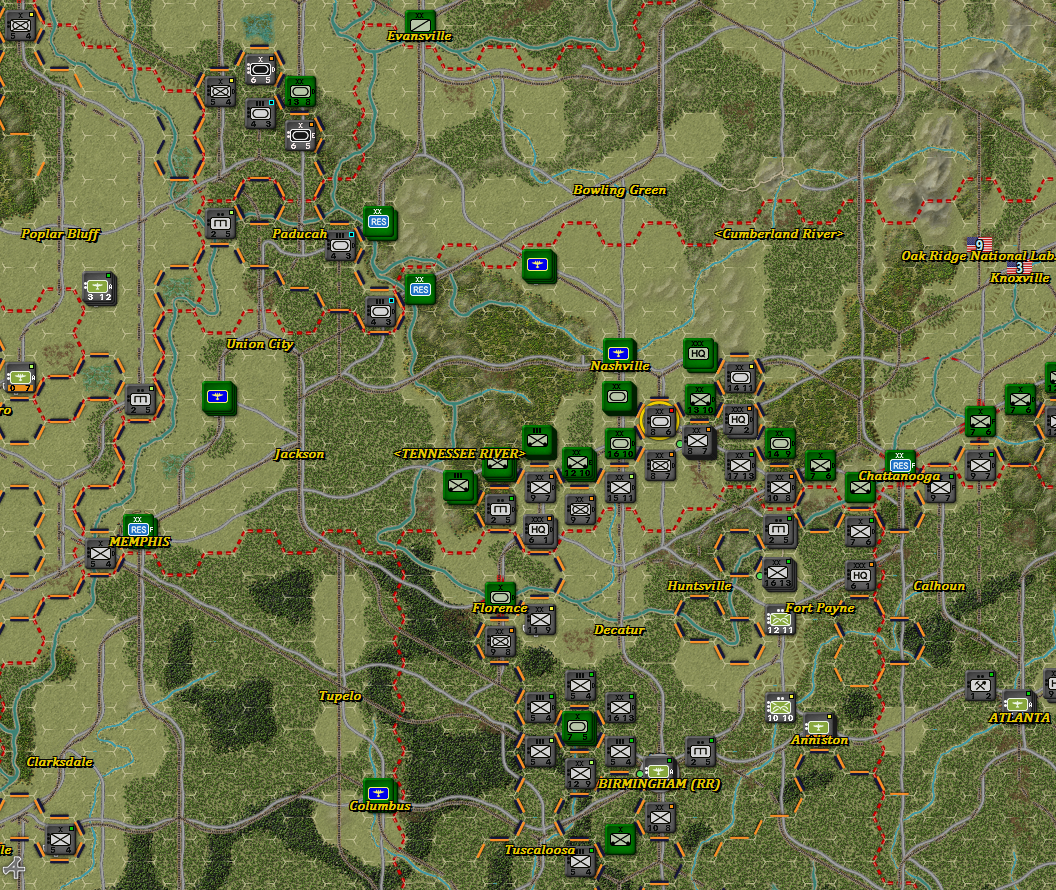Click the air unit above Anniston label

point(818,727)
